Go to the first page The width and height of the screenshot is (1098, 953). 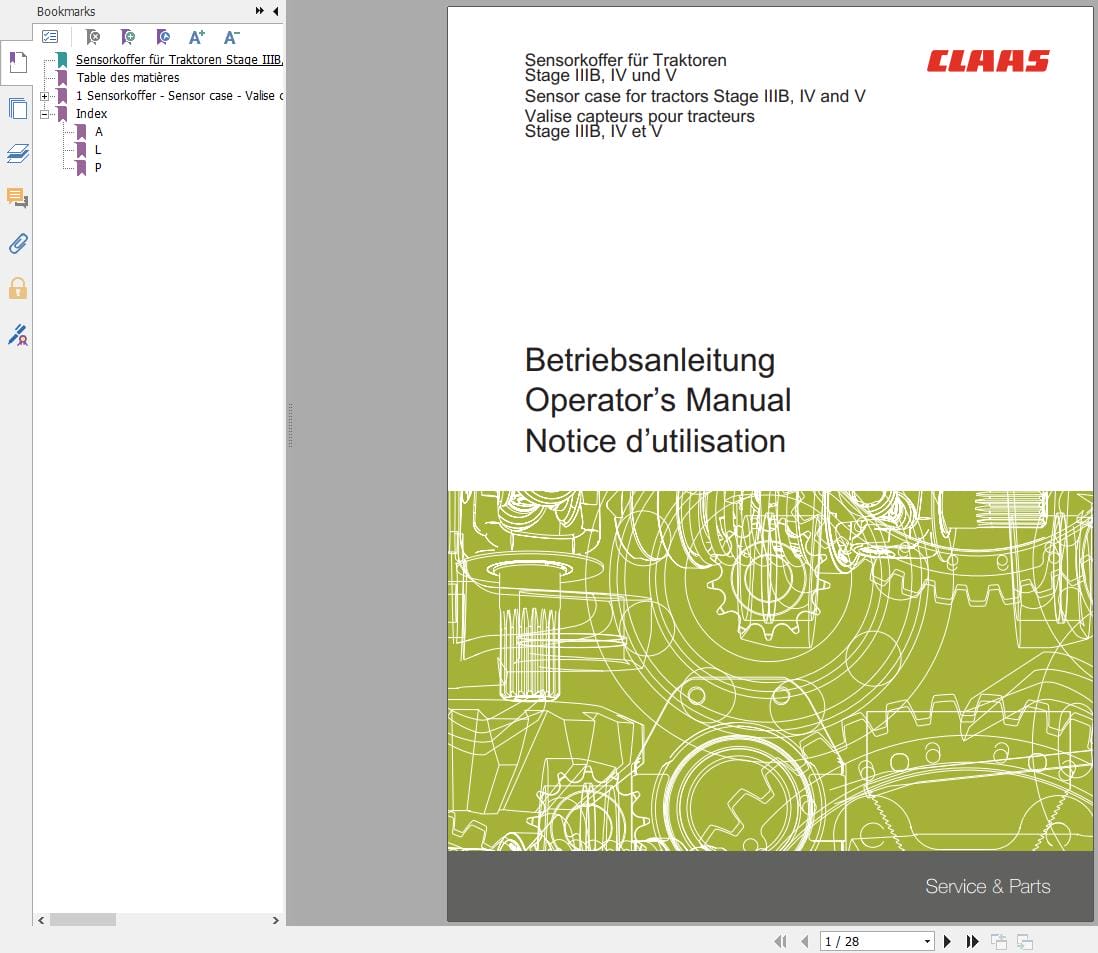point(780,941)
